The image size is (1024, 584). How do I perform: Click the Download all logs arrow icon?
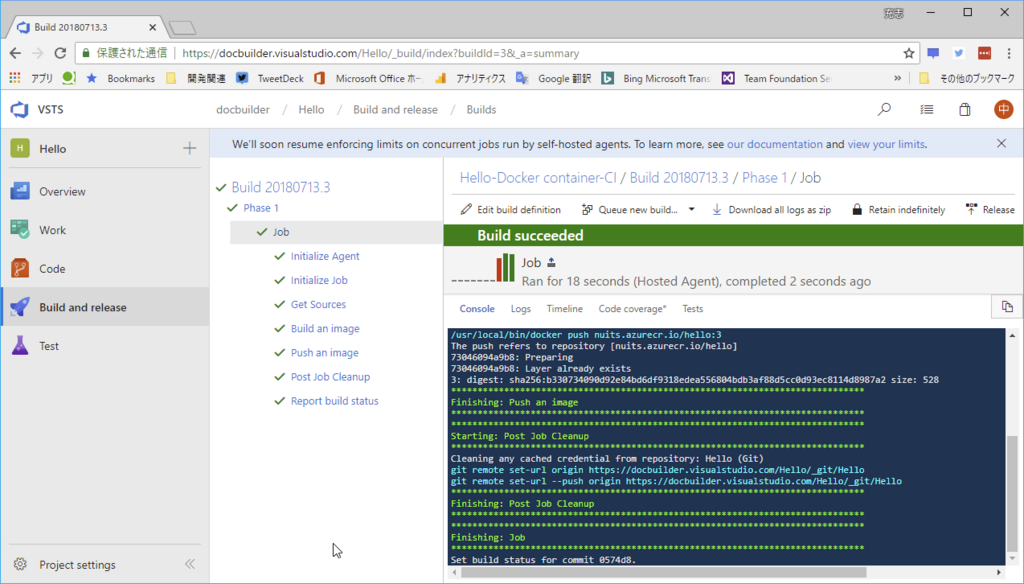716,209
